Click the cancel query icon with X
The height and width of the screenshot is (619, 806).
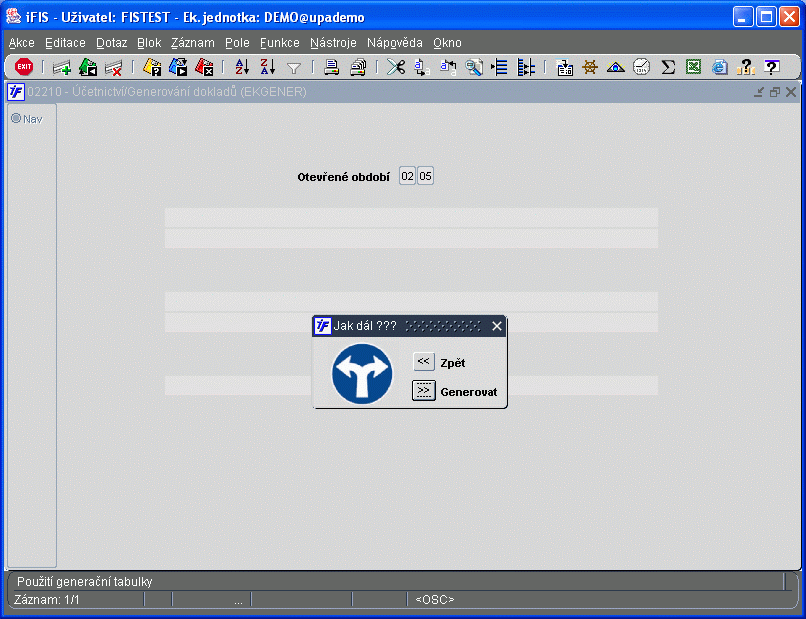pyautogui.click(x=204, y=67)
